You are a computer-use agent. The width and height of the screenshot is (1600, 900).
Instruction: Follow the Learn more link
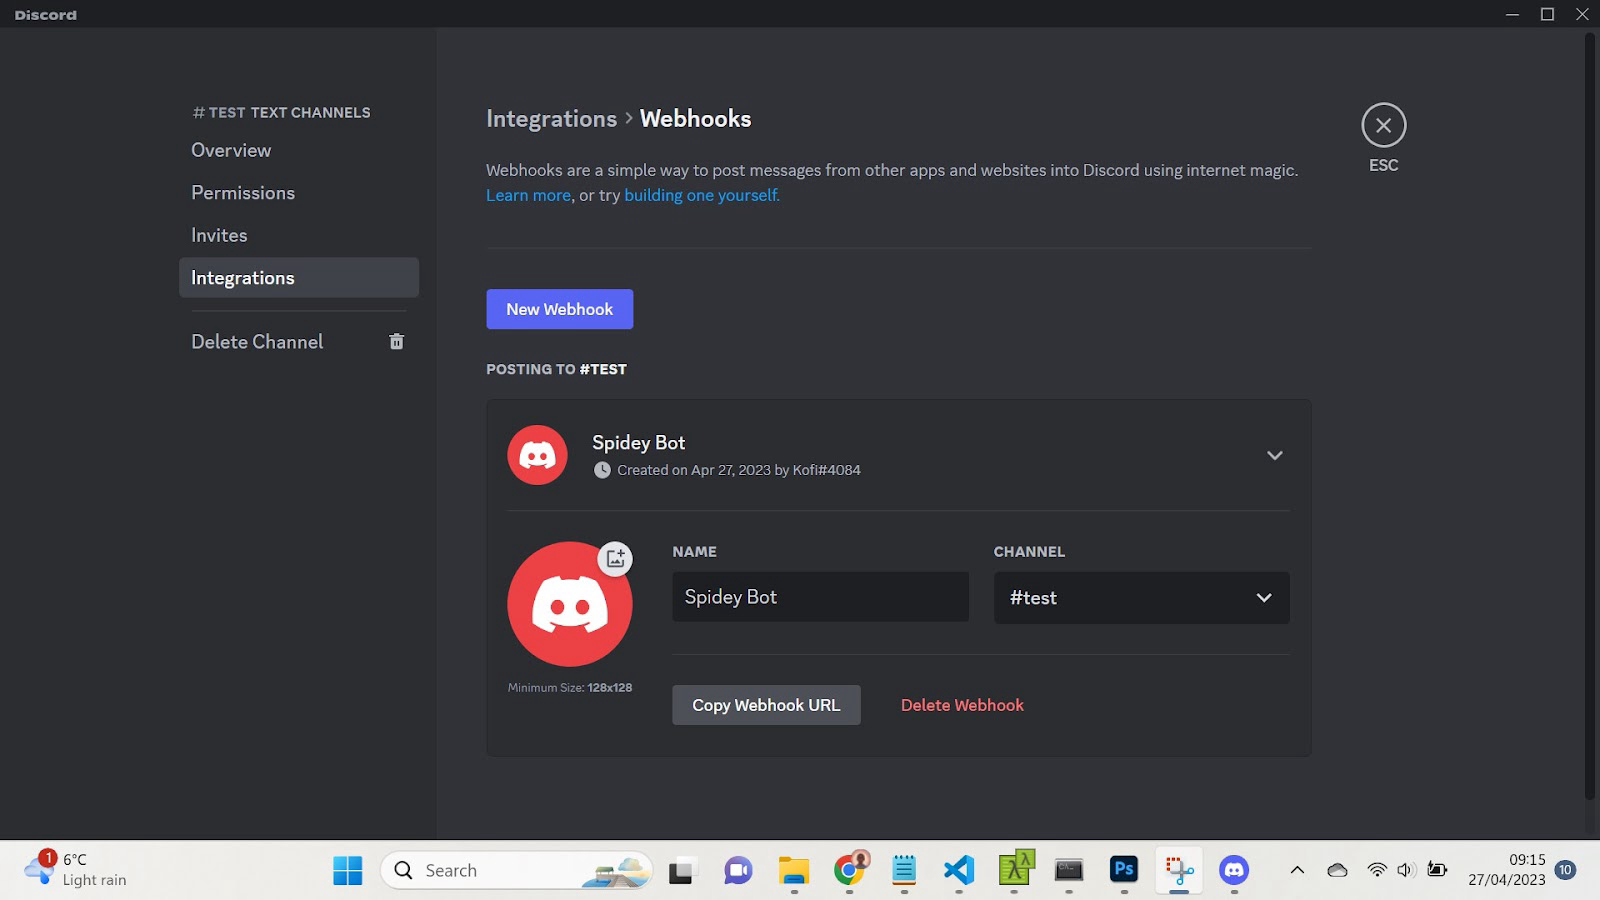click(528, 195)
